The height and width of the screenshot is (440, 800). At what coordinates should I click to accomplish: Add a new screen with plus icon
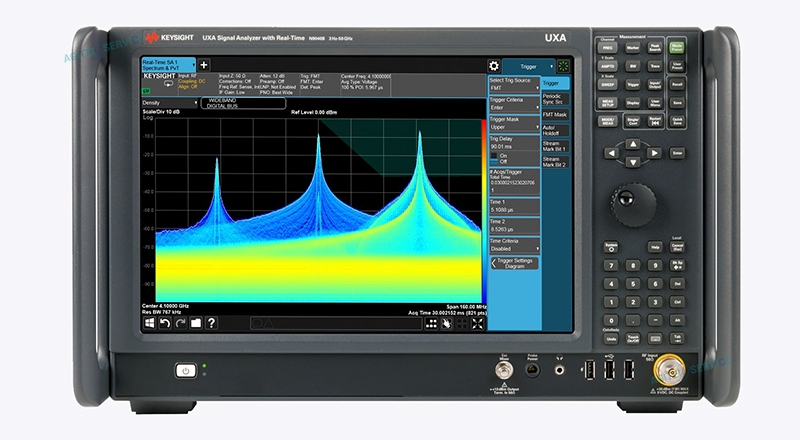(204, 65)
